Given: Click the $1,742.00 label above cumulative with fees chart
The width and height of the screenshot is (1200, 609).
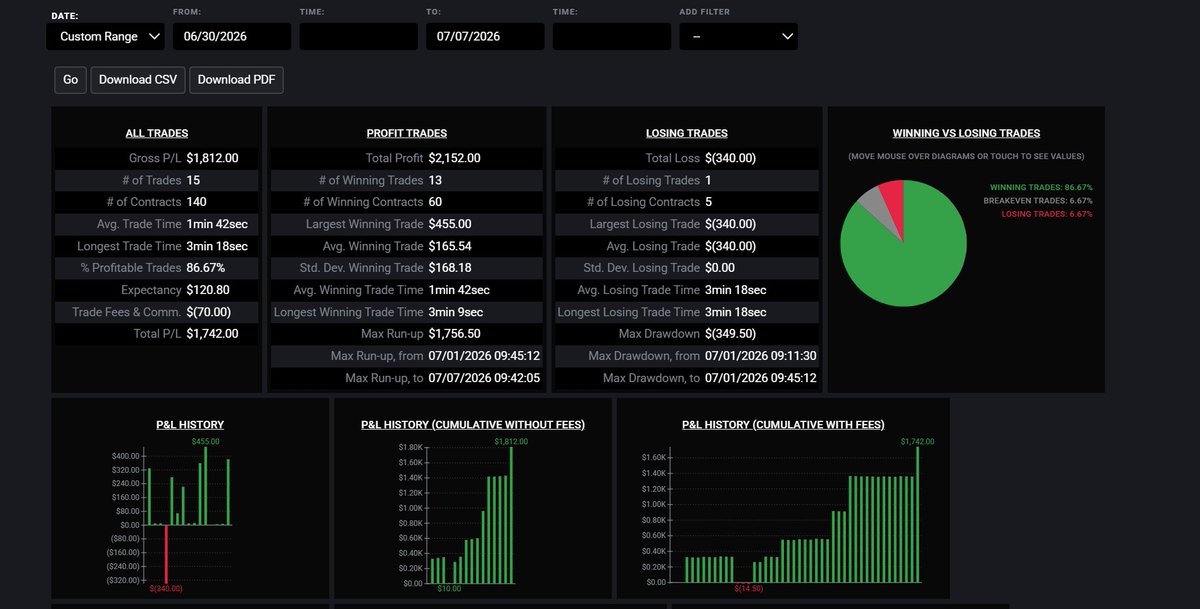Looking at the screenshot, I should (x=917, y=441).
